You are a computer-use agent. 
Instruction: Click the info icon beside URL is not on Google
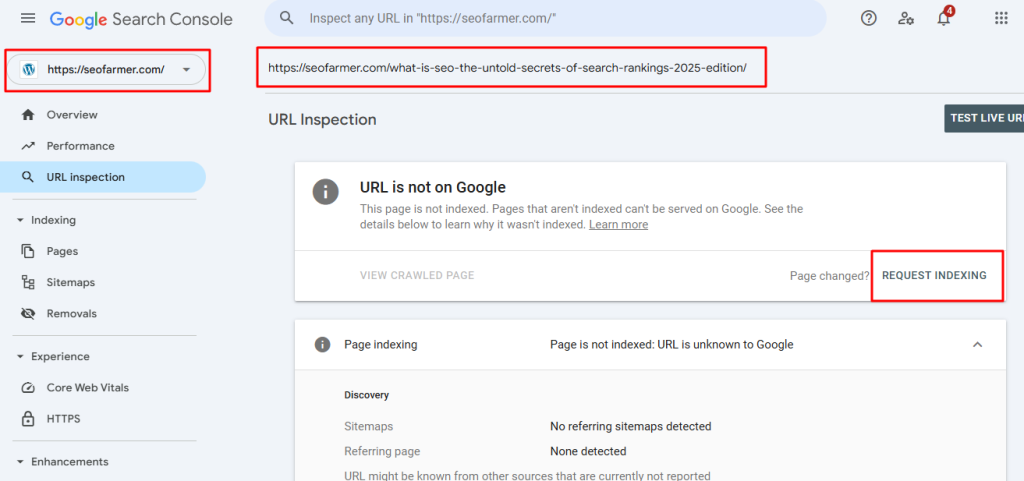click(325, 192)
